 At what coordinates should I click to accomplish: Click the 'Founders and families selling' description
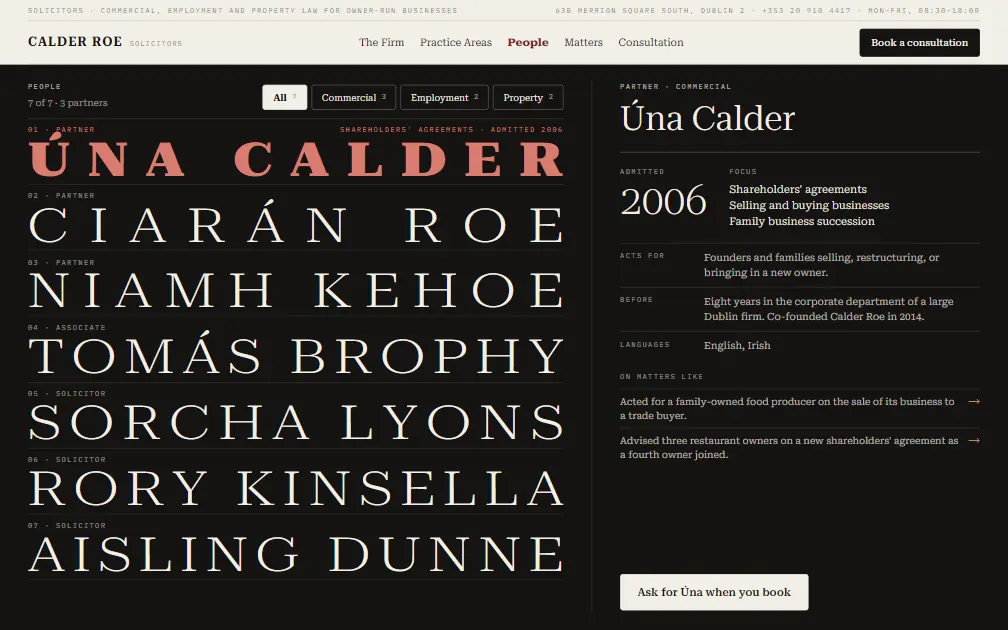pos(822,265)
